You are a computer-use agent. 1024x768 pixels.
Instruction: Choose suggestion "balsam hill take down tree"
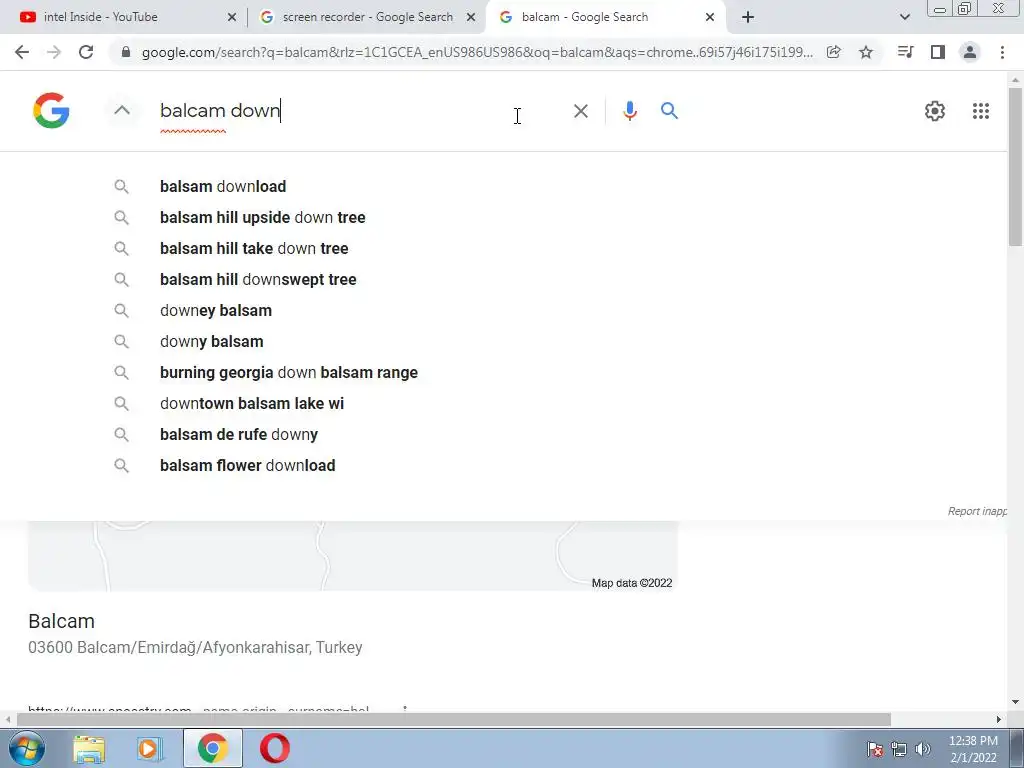254,249
